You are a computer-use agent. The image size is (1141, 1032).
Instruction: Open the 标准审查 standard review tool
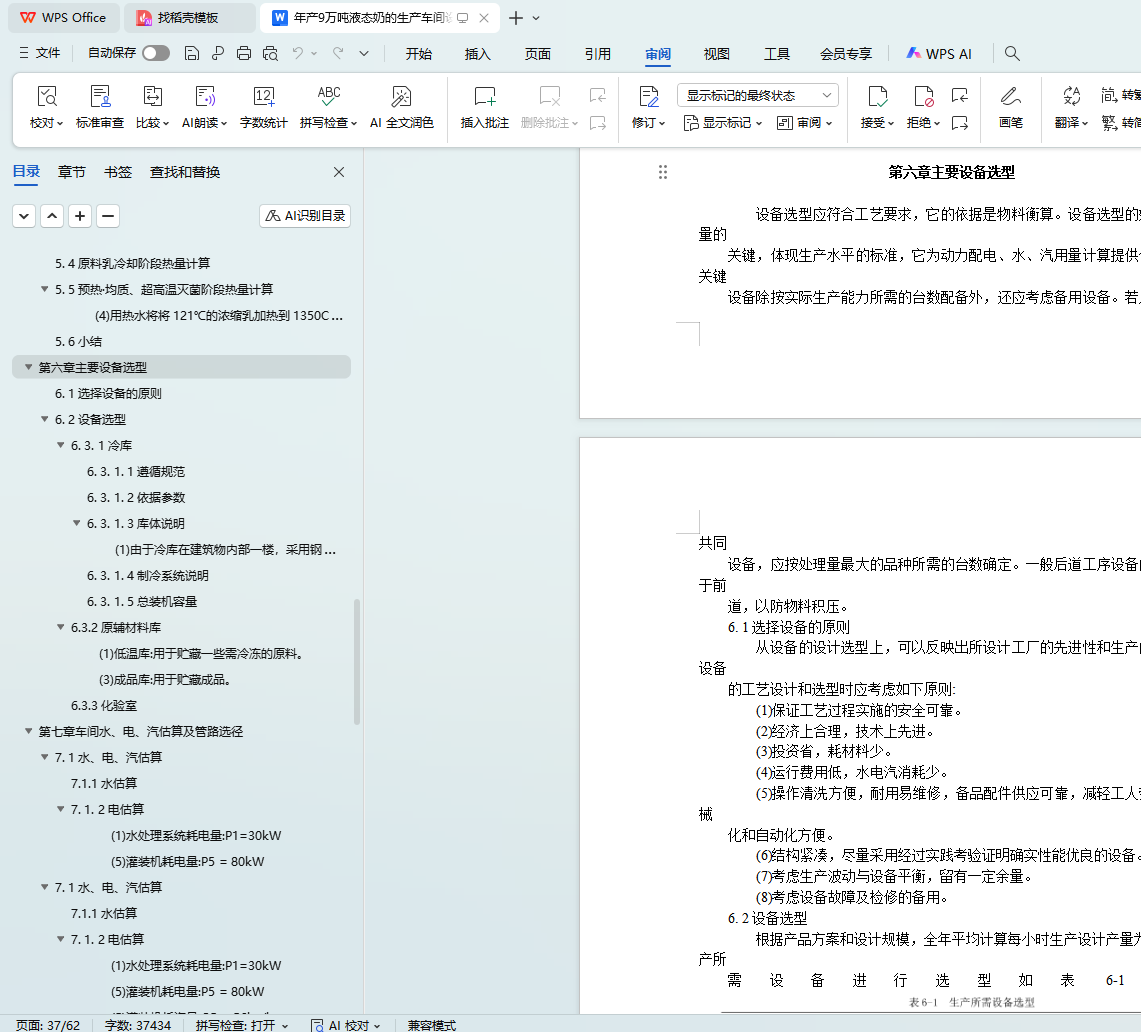[100, 97]
